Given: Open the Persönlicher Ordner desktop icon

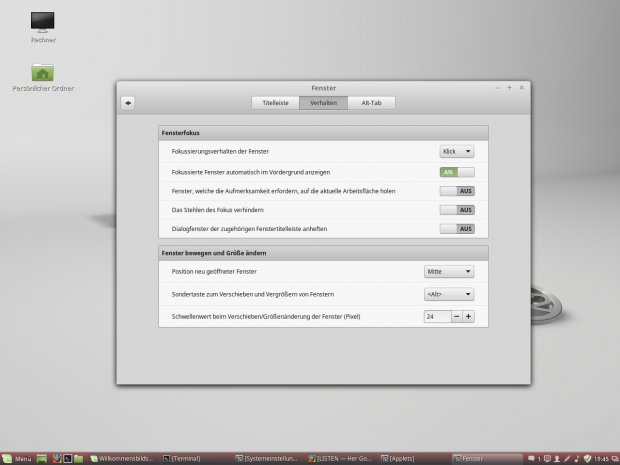Looking at the screenshot, I should click(x=43, y=77).
